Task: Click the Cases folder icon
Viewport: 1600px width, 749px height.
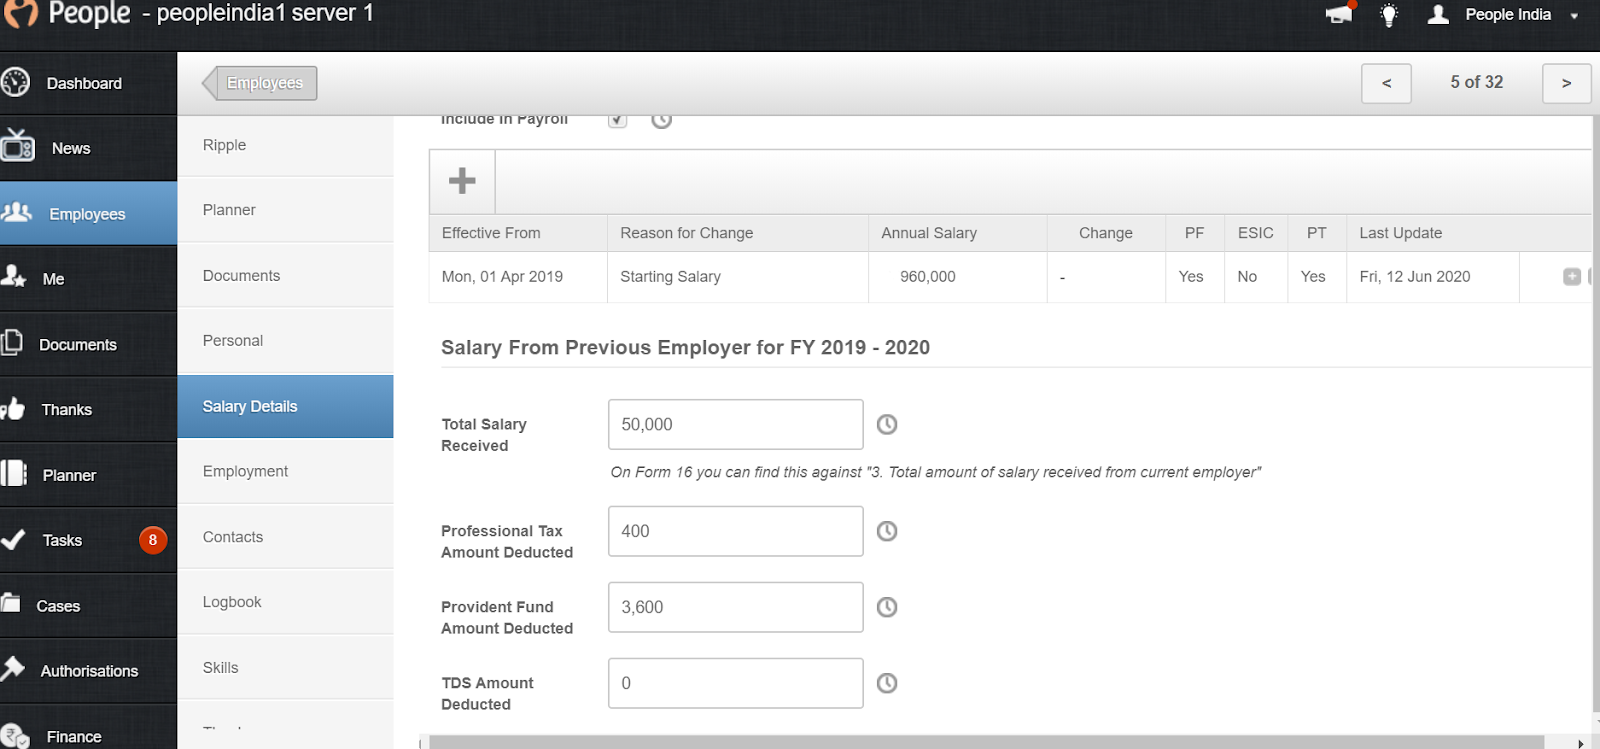Action: (x=11, y=602)
